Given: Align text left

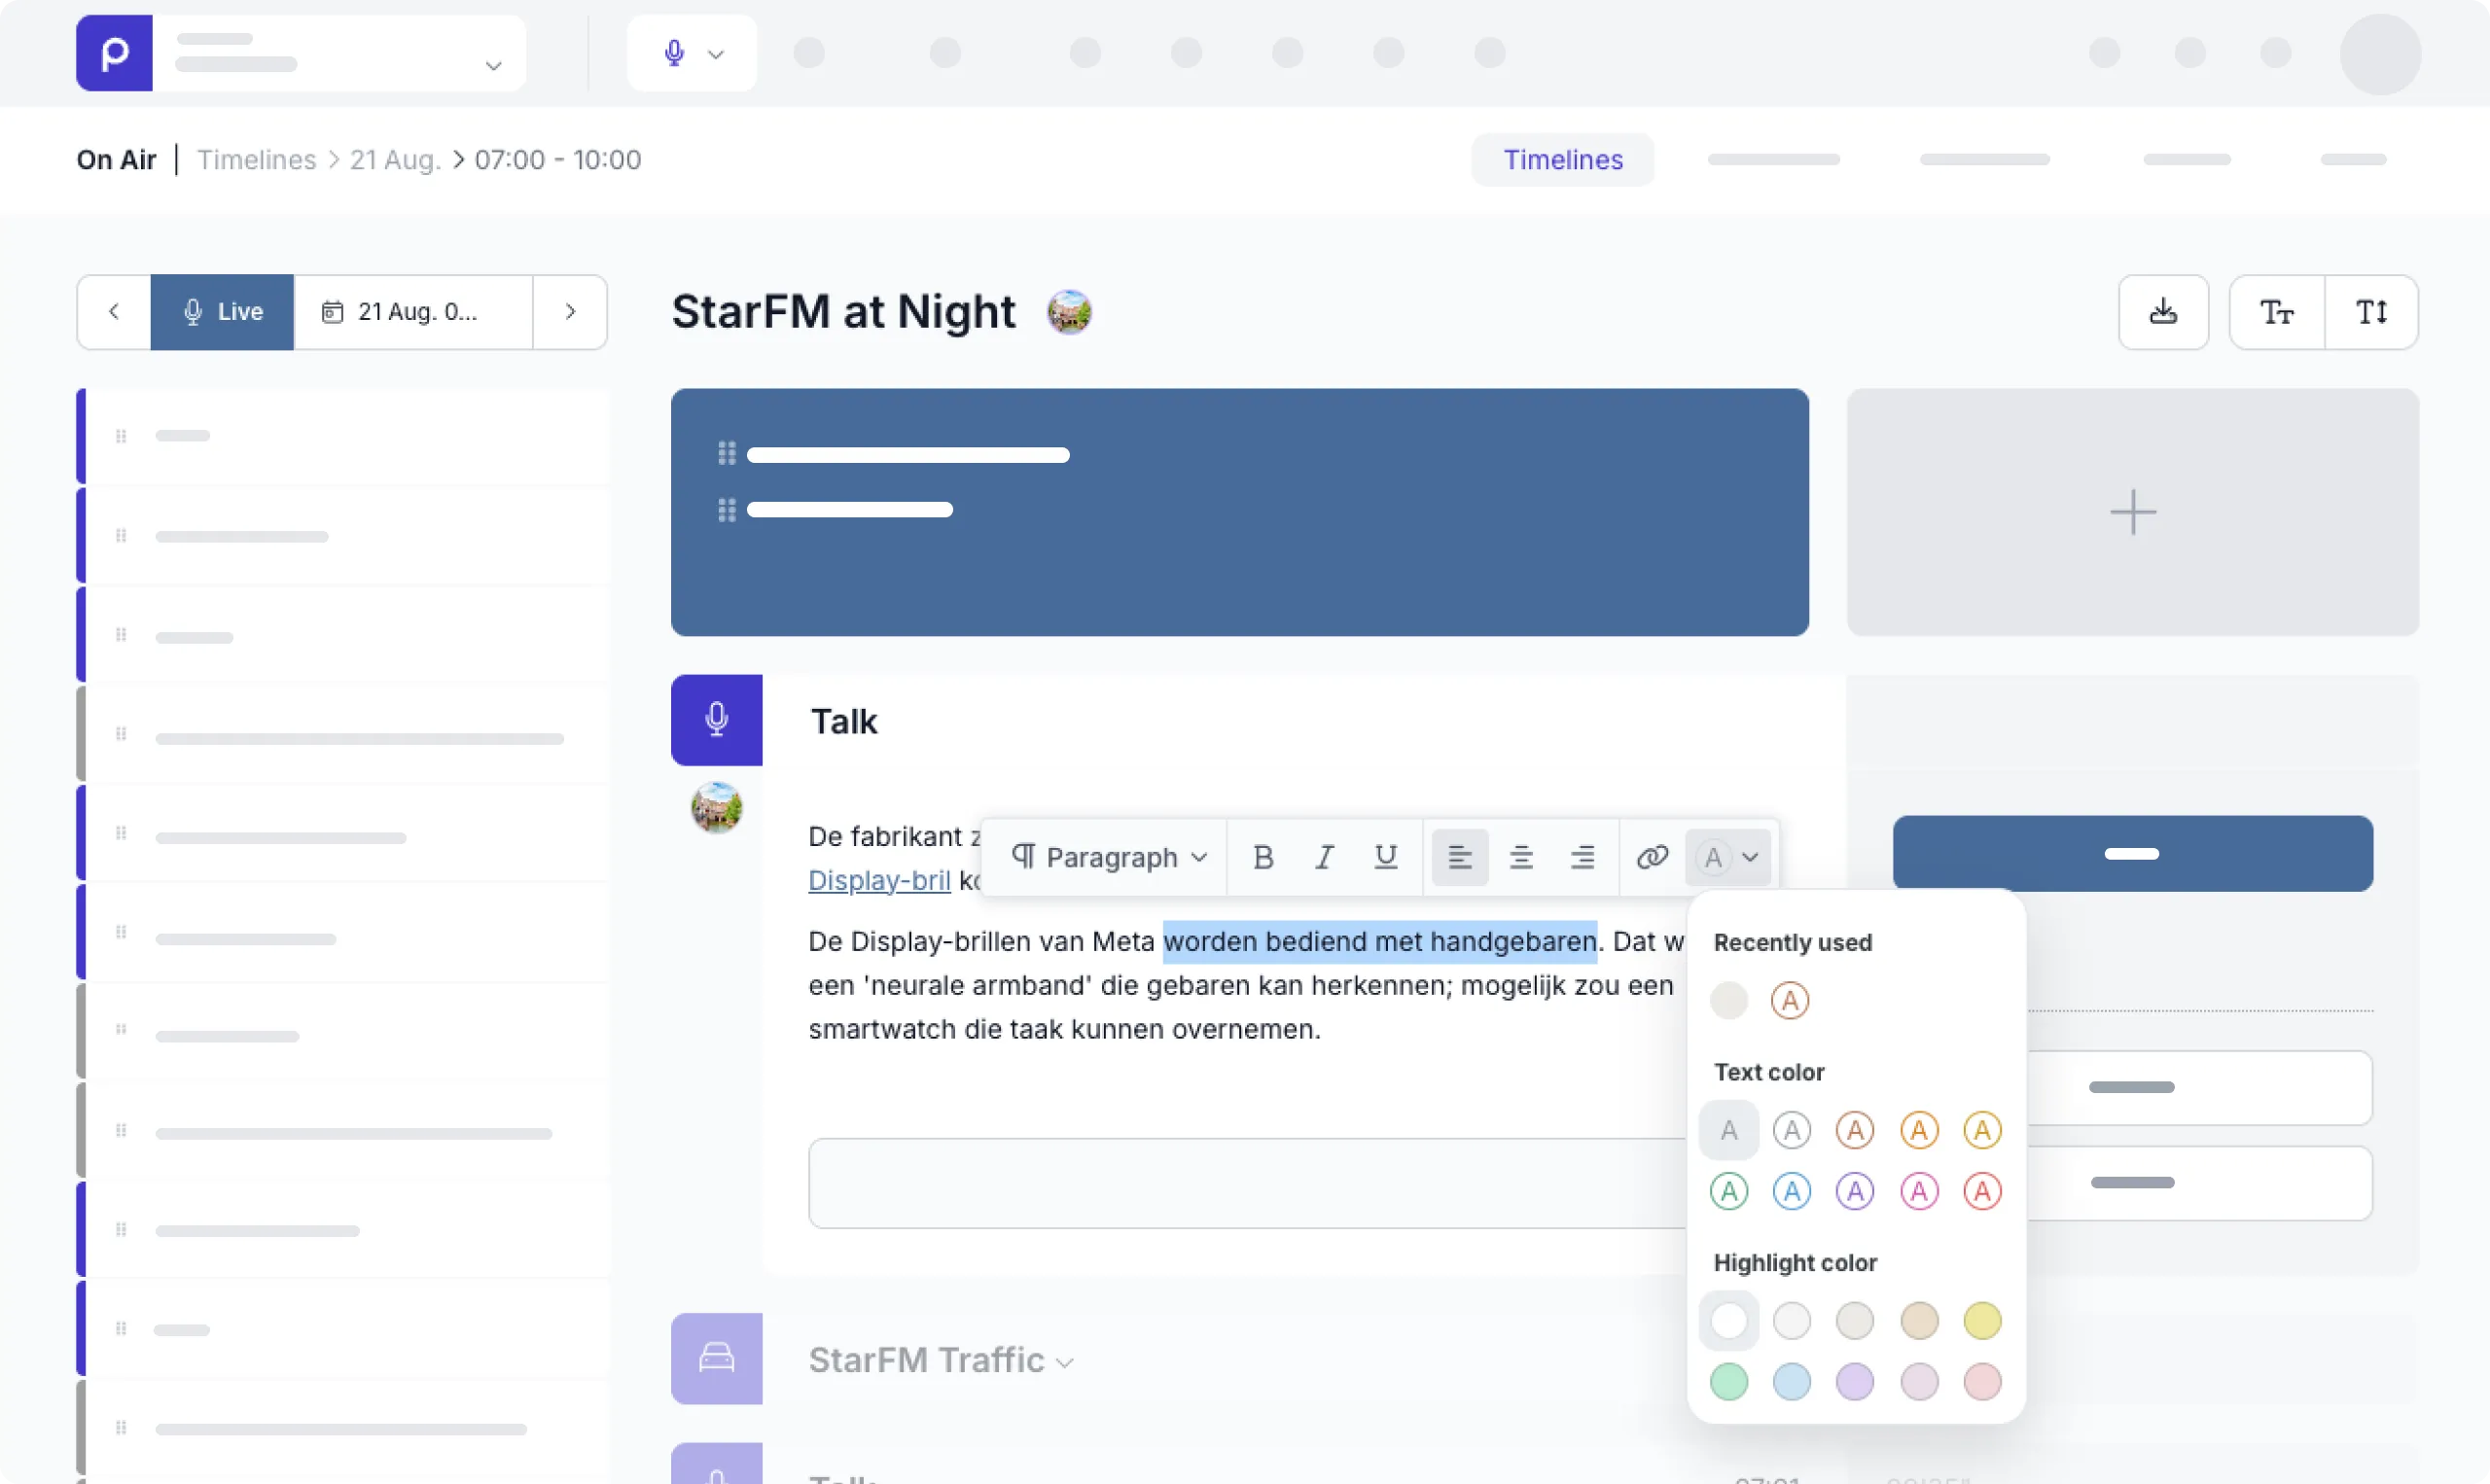Looking at the screenshot, I should pos(1459,857).
